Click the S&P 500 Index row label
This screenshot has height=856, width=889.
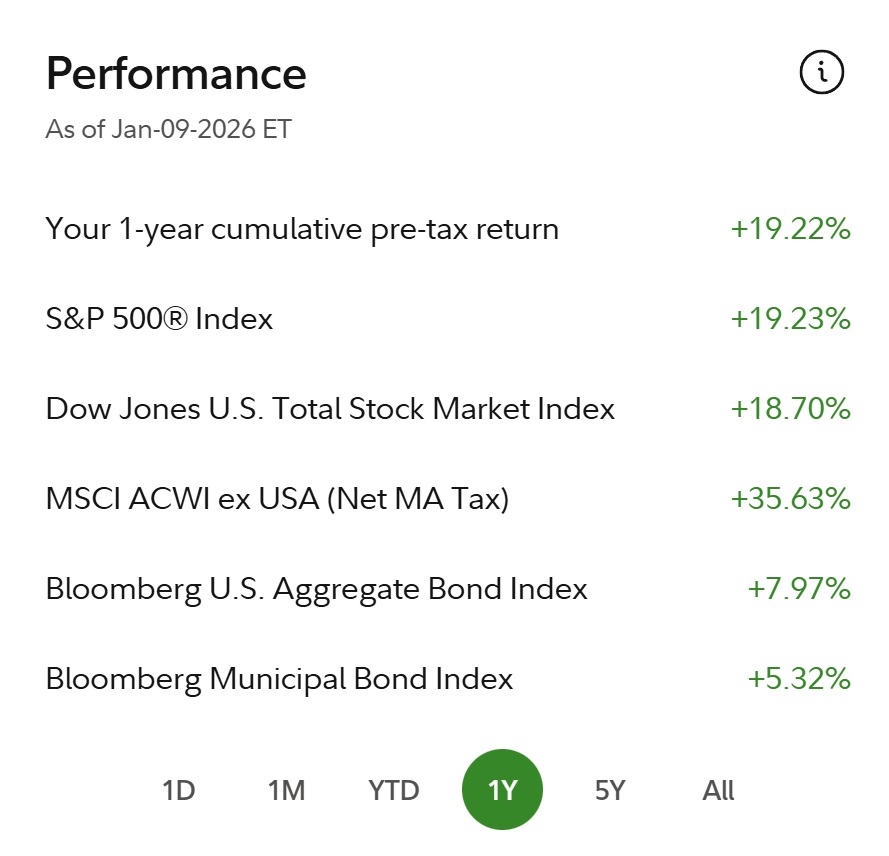coord(159,319)
